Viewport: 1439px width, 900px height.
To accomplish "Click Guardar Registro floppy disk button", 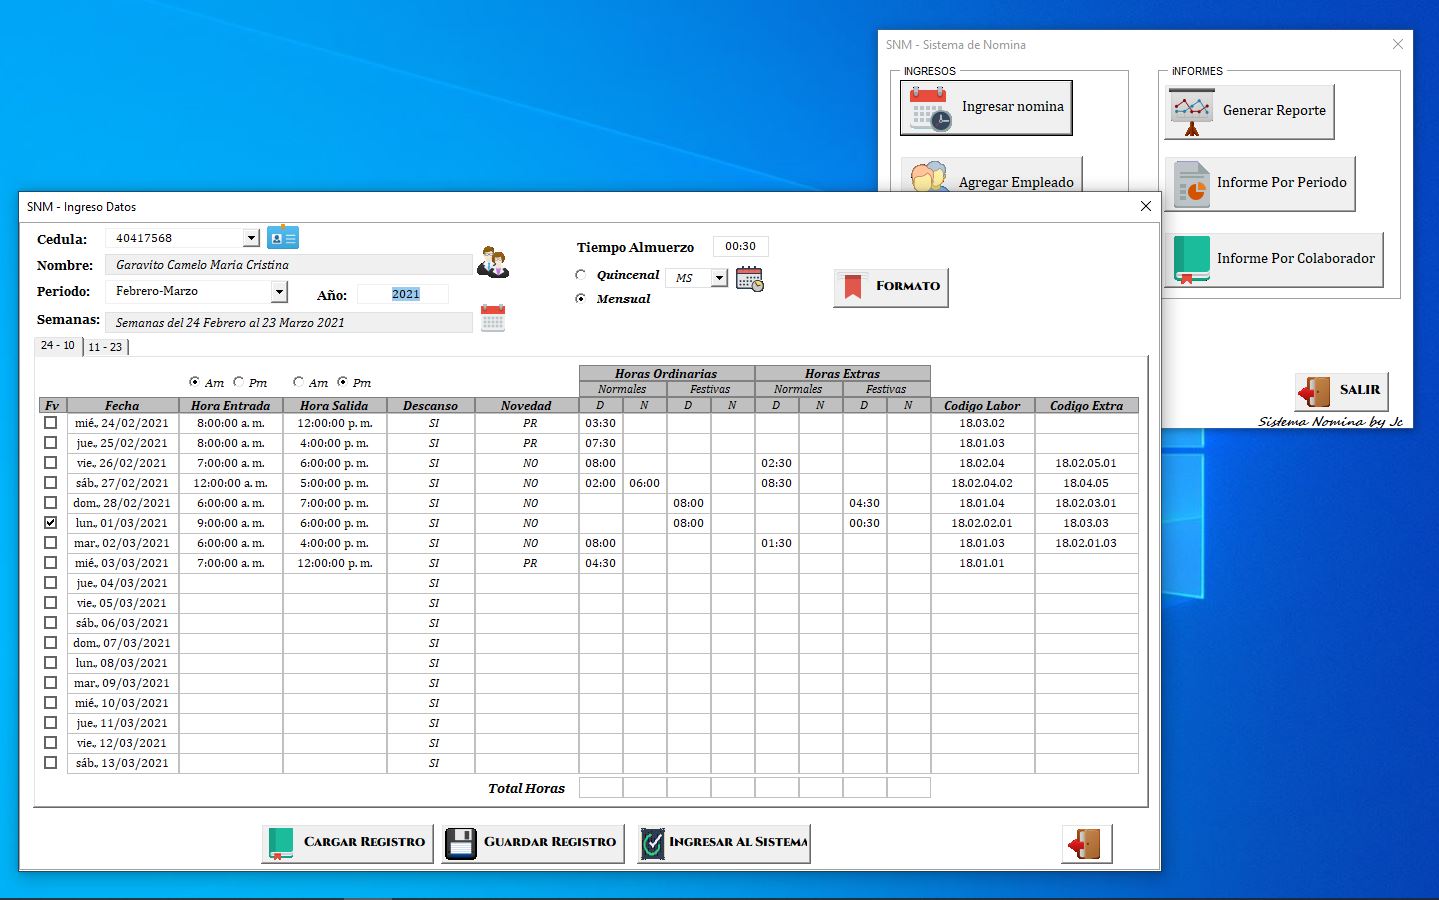I will 533,843.
